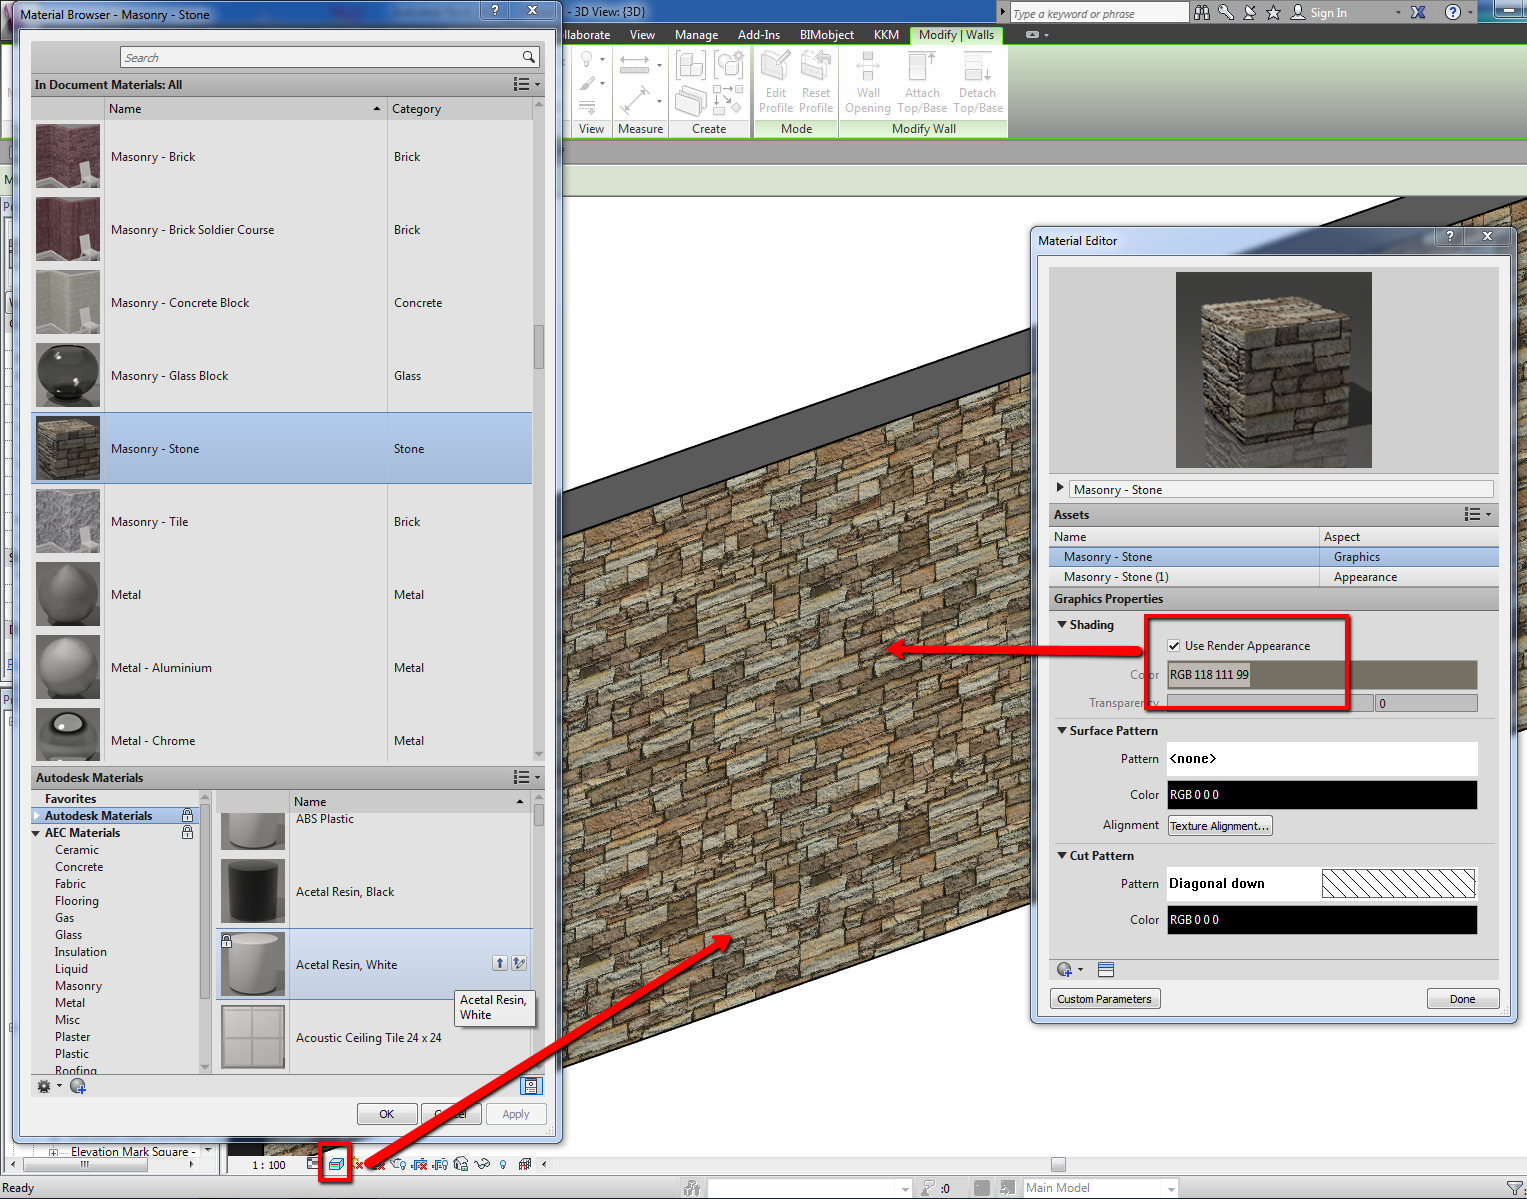
Task: Select the Masonry - Glass Block thumbnail
Action: (68, 375)
